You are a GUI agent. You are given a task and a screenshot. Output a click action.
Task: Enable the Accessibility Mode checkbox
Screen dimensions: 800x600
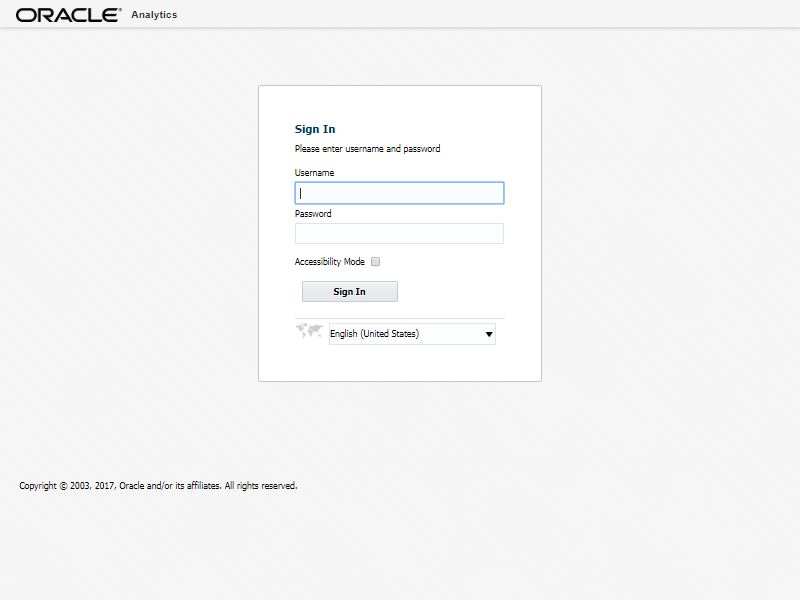tap(376, 262)
